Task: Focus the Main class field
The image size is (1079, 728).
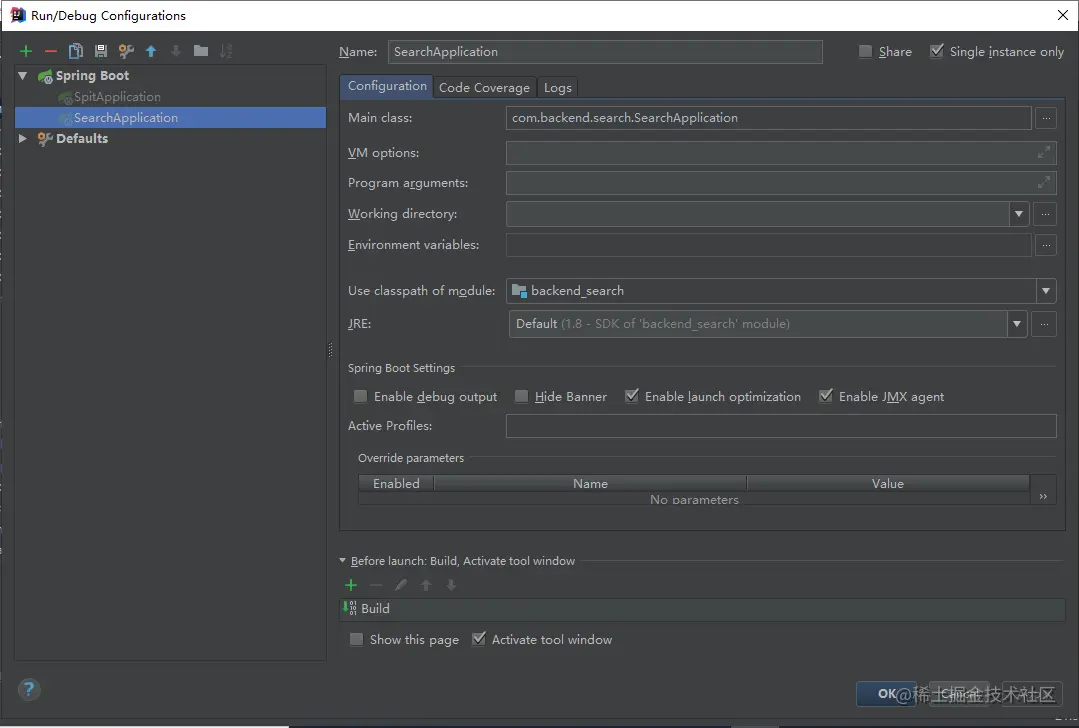Action: pyautogui.click(x=769, y=118)
